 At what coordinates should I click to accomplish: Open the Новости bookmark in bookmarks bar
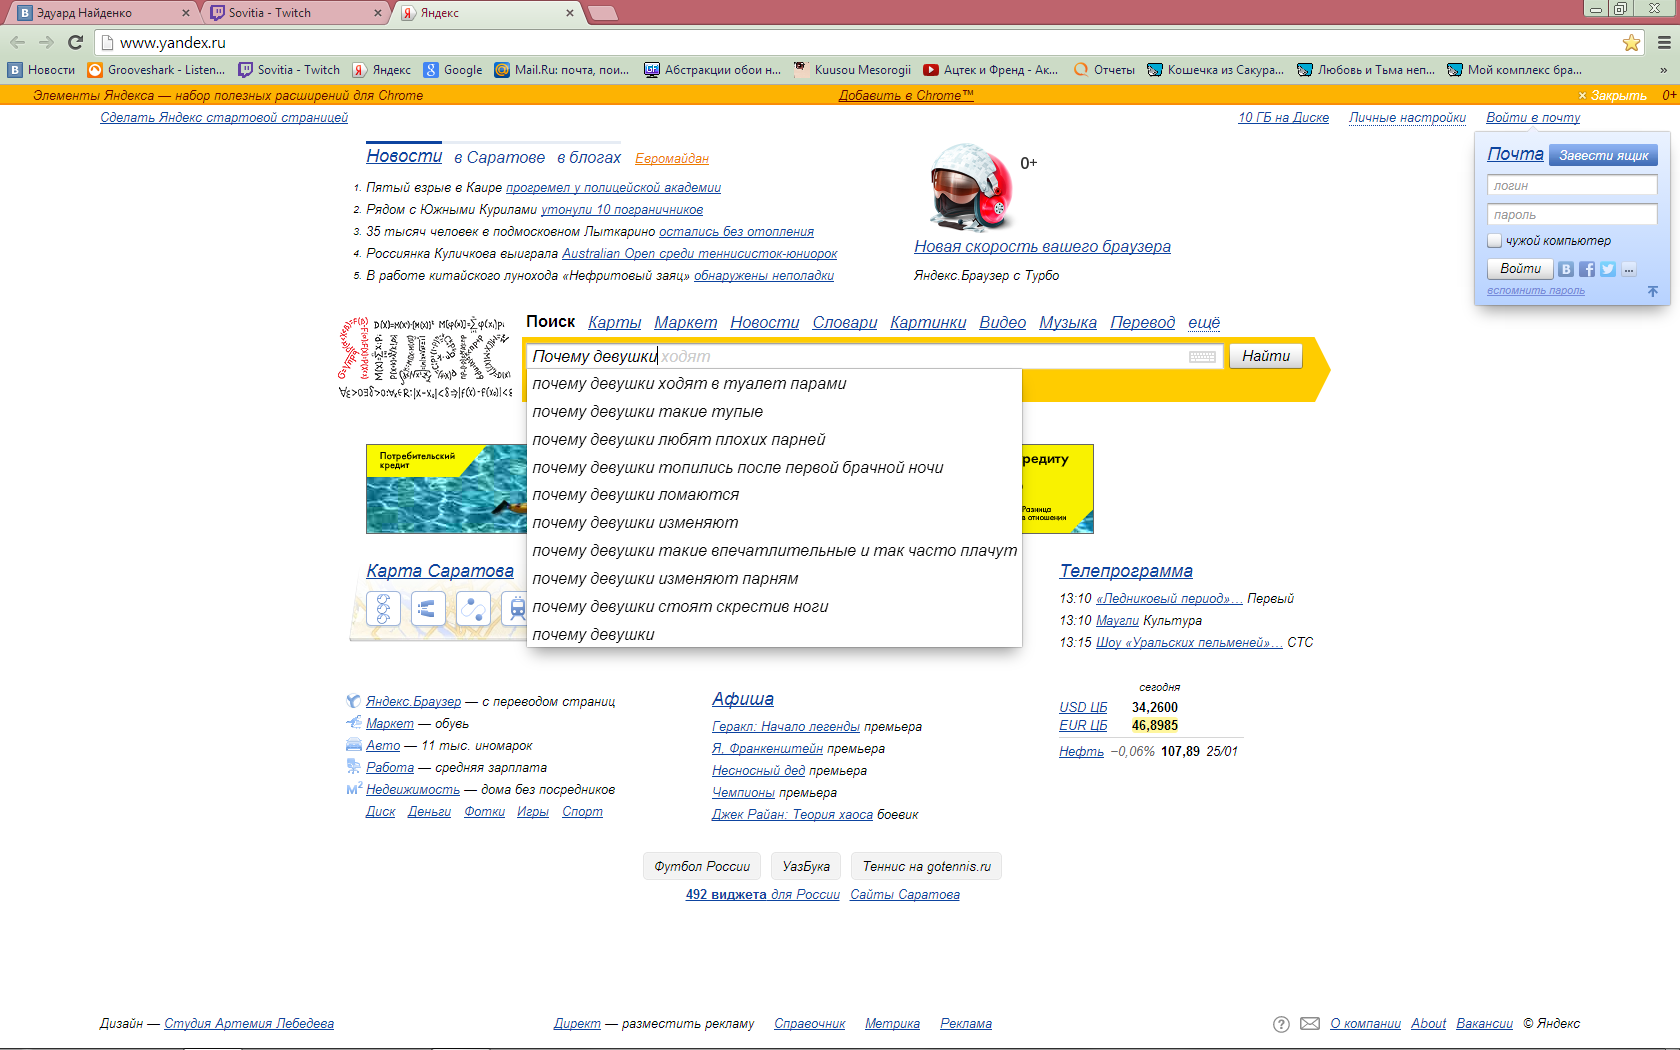42,70
